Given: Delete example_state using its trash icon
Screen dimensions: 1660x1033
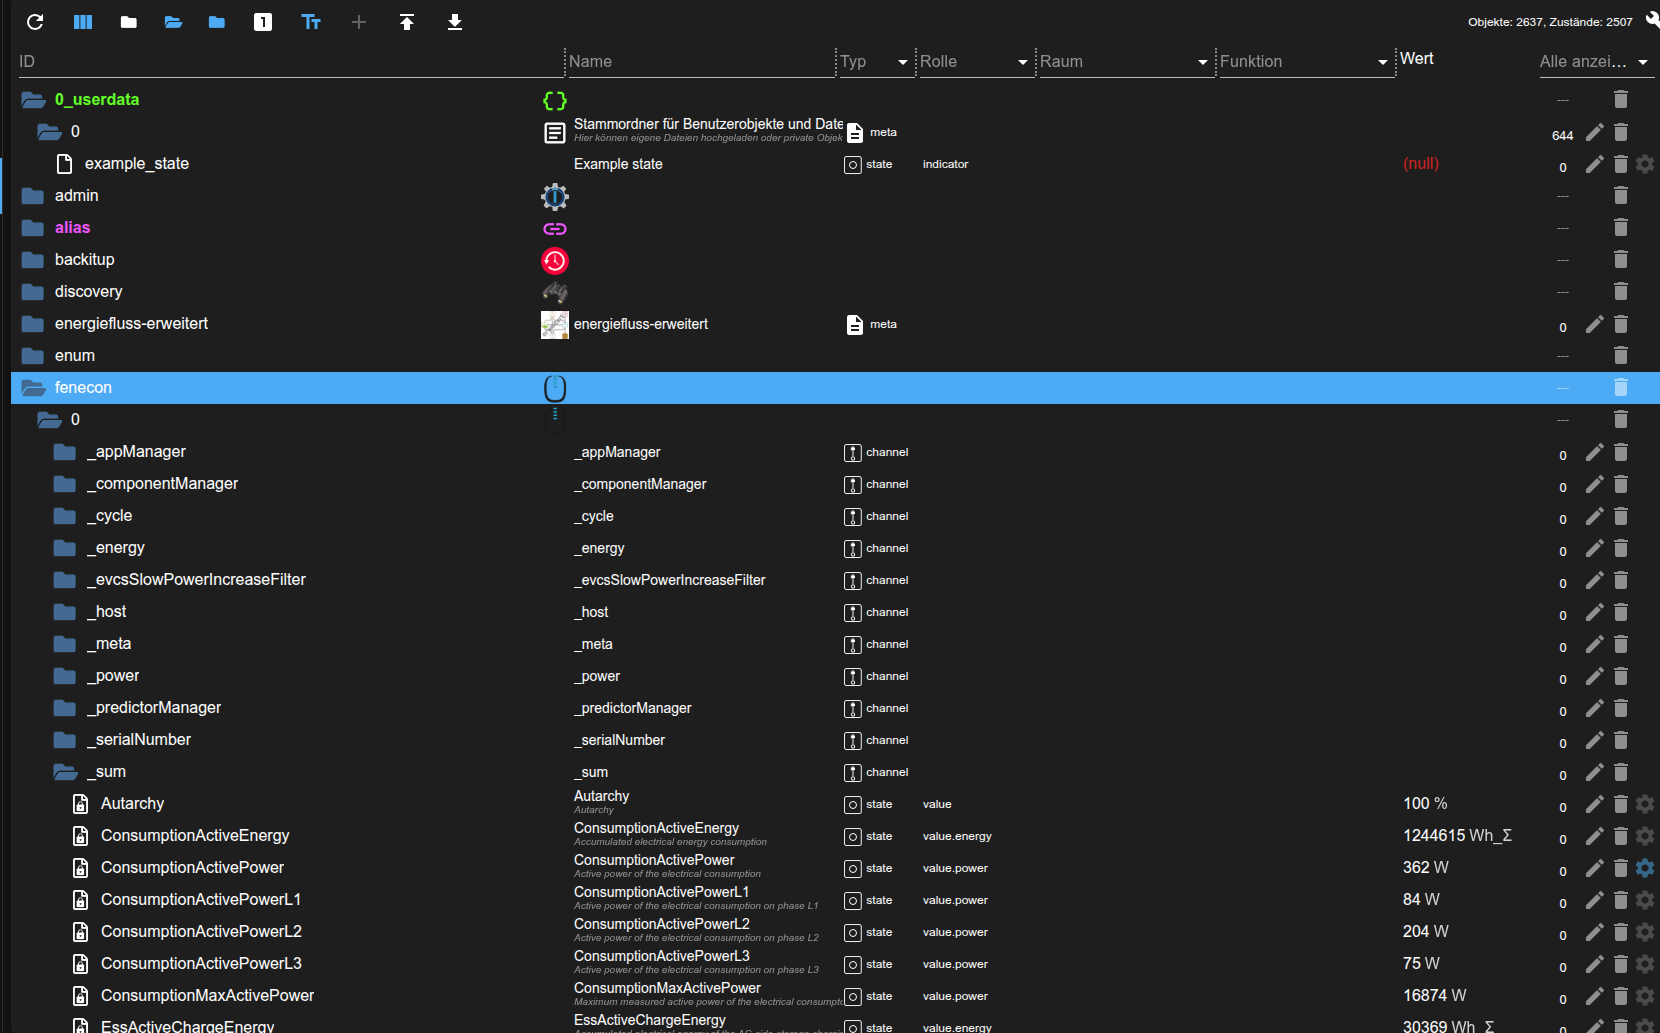Looking at the screenshot, I should (1621, 164).
